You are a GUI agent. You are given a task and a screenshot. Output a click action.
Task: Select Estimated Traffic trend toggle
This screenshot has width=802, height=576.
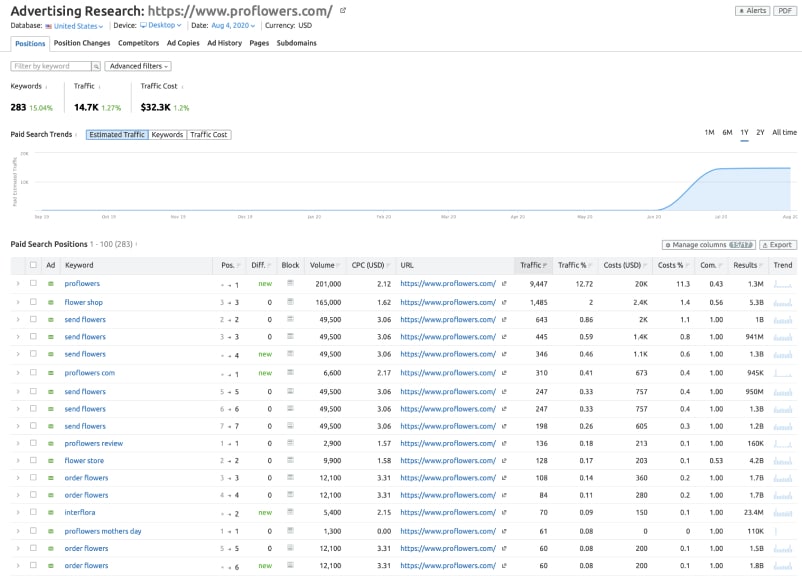(x=117, y=135)
